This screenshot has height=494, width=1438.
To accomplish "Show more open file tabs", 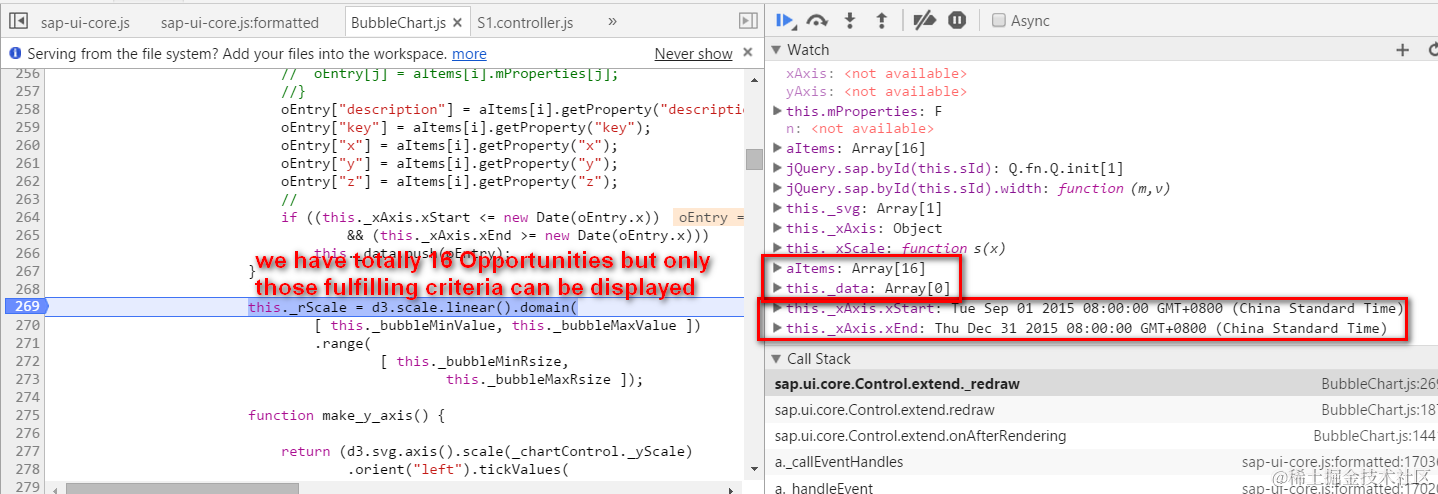I will [x=612, y=21].
